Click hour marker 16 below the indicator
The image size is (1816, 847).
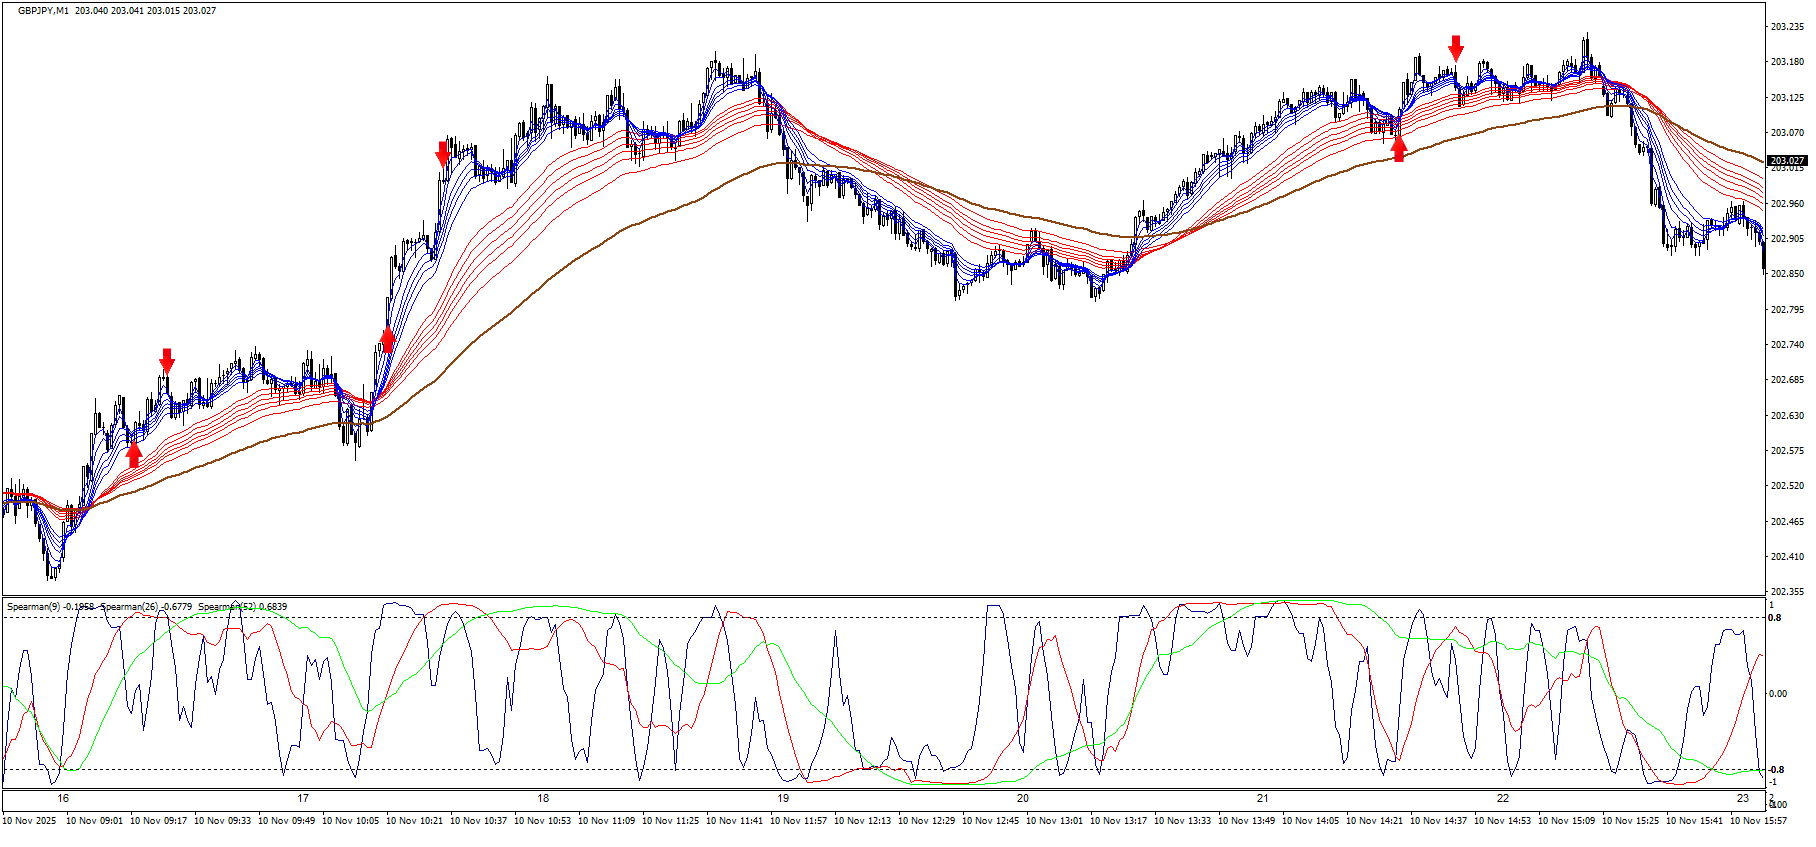63,798
